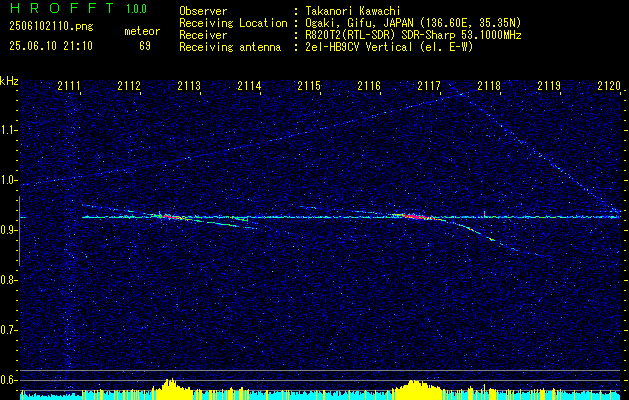The height and width of the screenshot is (400, 629).
Task: Click time marker 2113
Action: coord(189,86)
